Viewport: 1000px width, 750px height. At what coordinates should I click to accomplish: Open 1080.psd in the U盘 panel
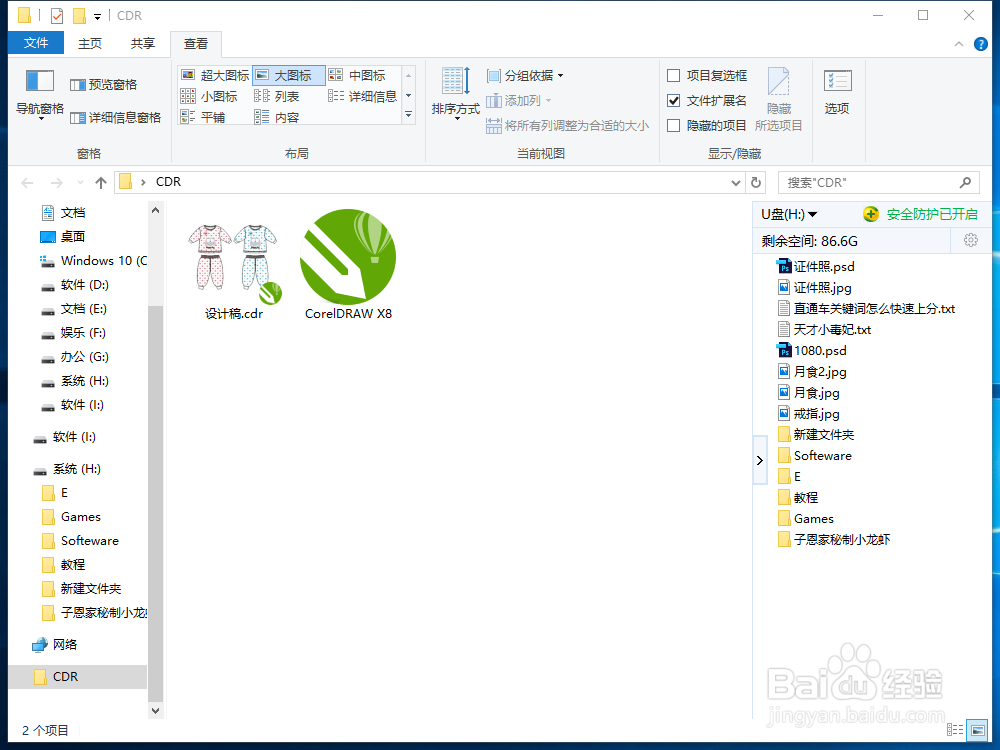(x=812, y=351)
